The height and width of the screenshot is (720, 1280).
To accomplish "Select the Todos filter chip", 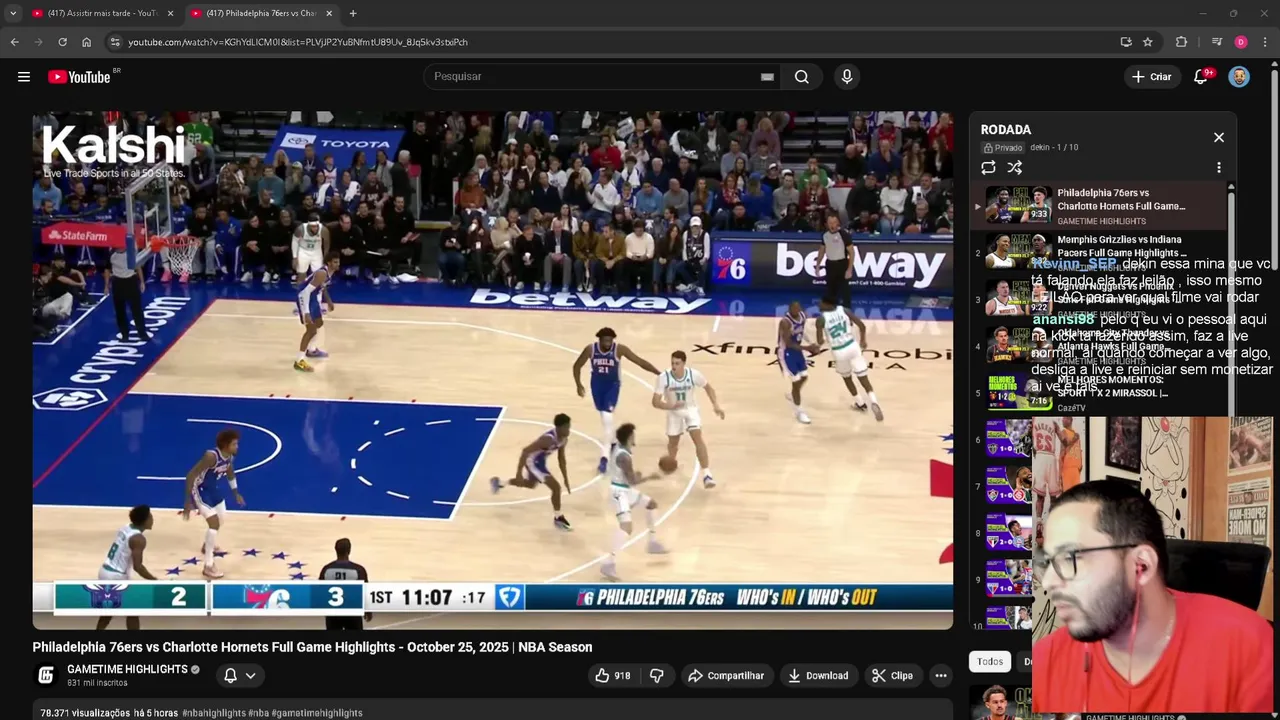I will [990, 661].
